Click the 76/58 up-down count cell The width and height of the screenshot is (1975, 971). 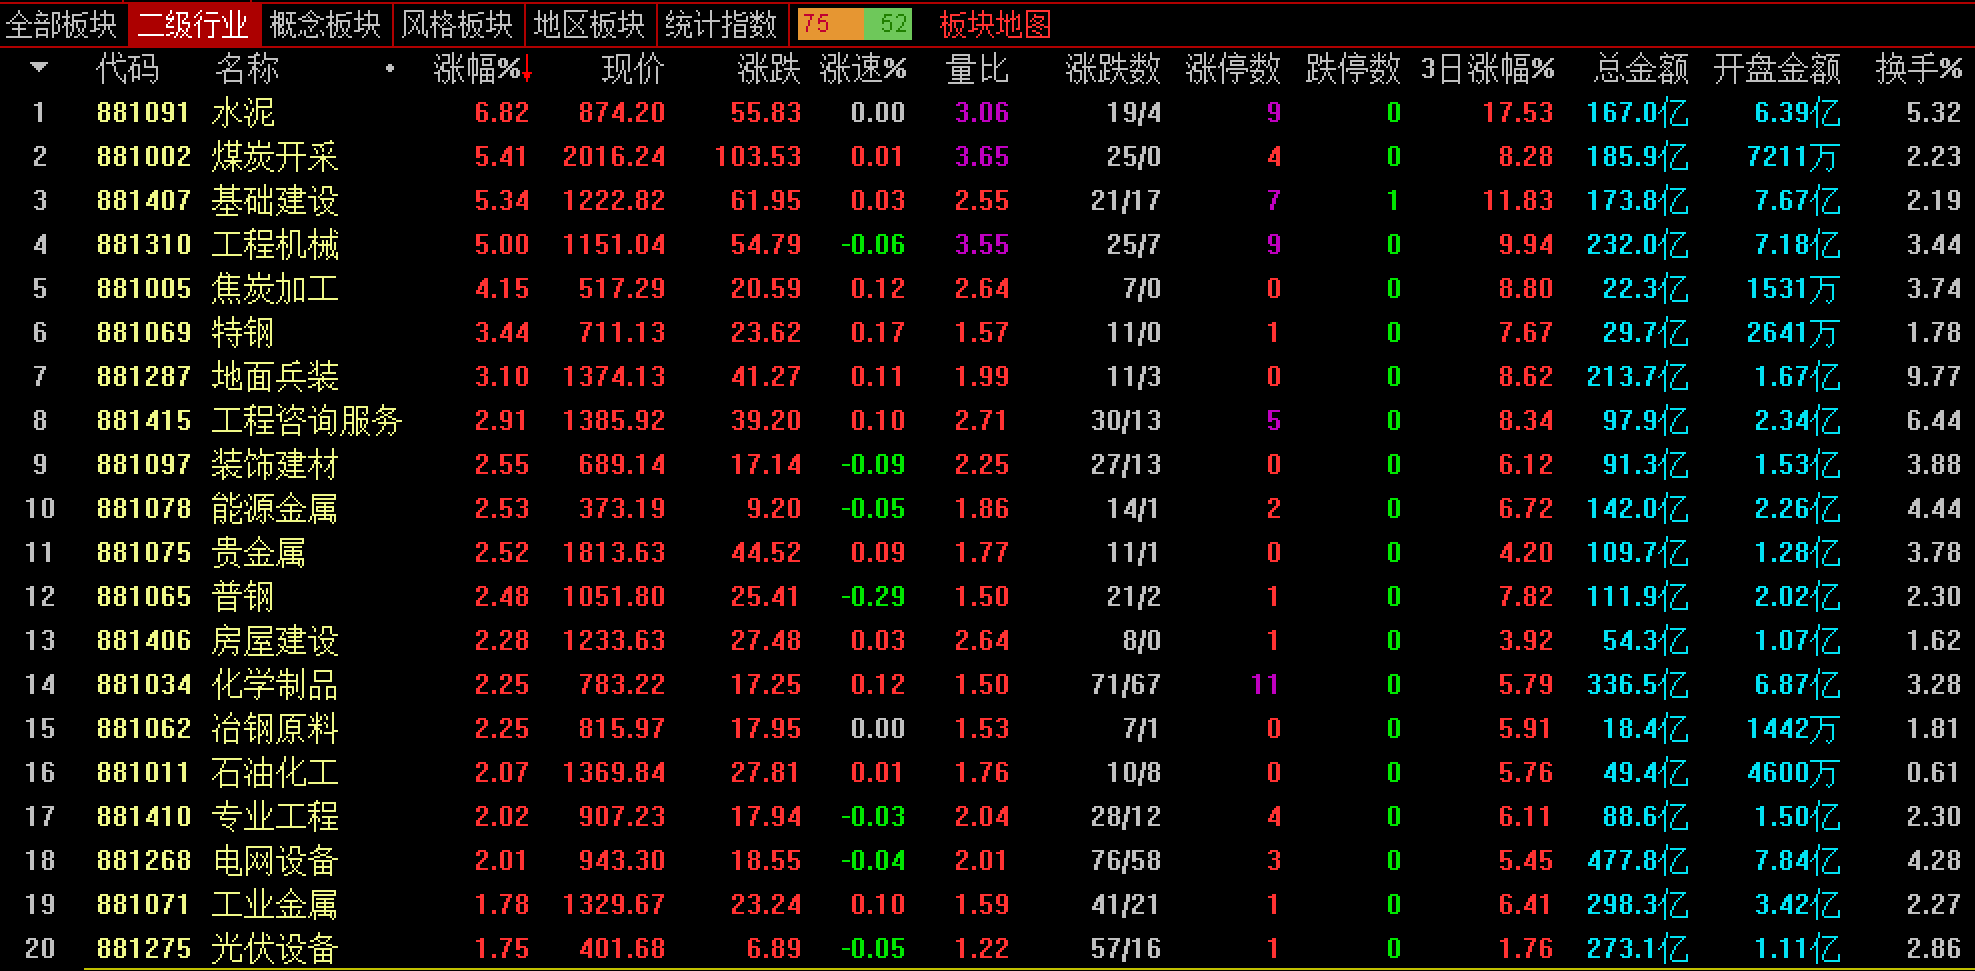[x=1126, y=861]
